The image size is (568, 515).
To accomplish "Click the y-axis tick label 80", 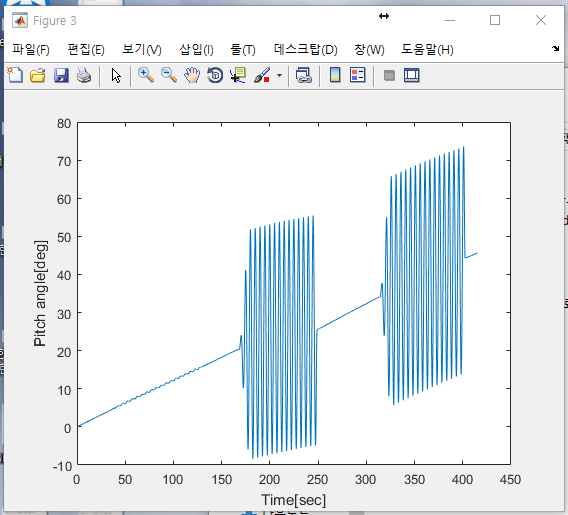I will 64,123.
